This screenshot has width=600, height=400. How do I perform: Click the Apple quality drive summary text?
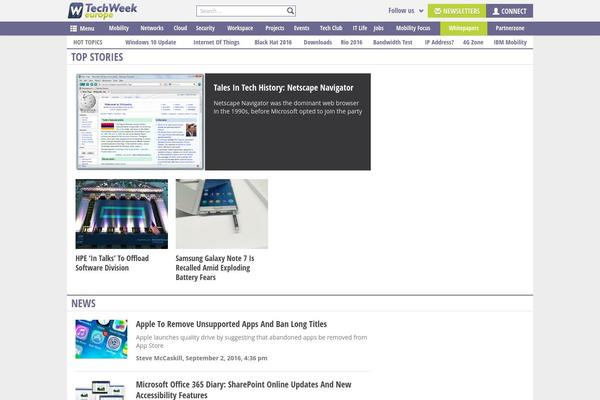pyautogui.click(x=251, y=341)
